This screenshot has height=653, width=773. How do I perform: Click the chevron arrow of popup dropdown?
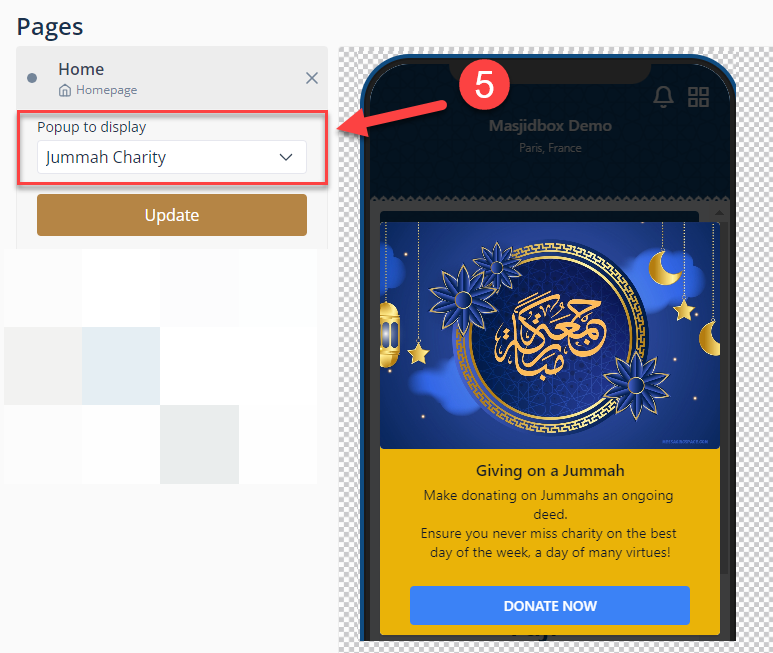point(286,157)
